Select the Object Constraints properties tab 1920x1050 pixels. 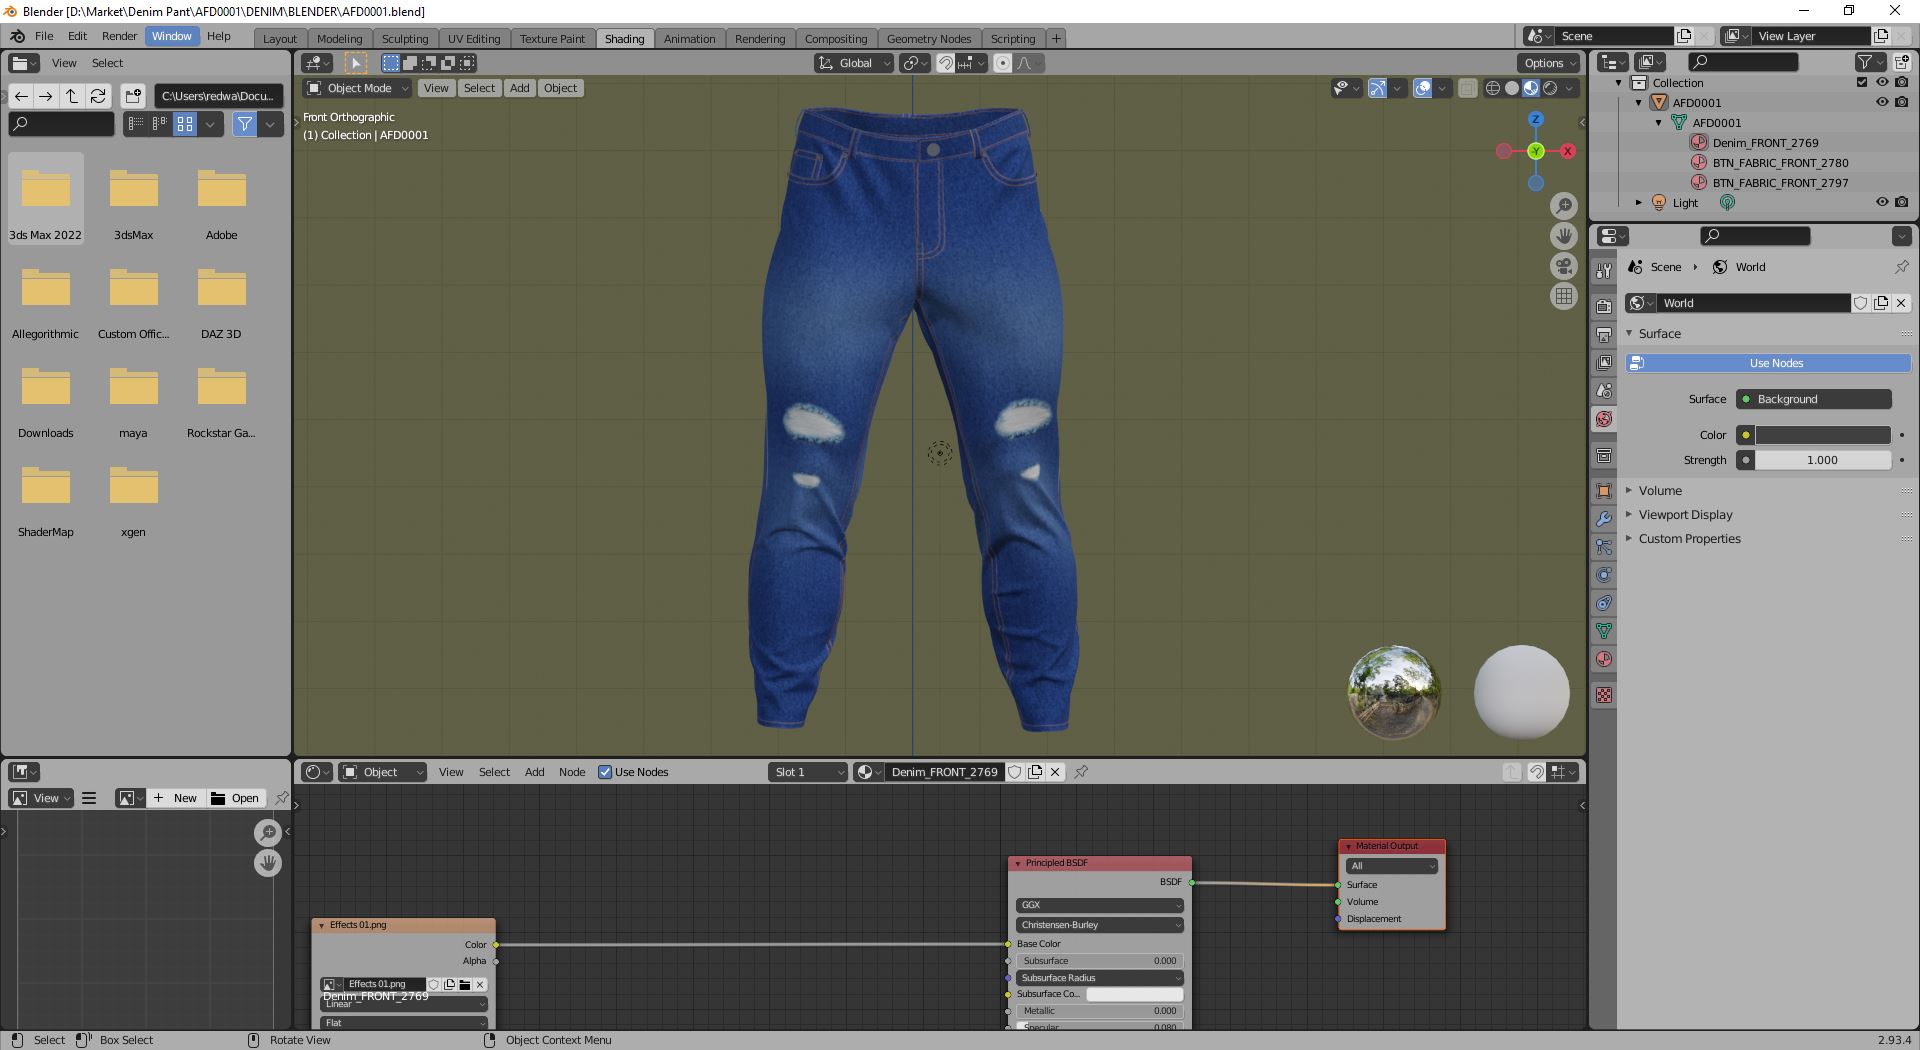1604,600
